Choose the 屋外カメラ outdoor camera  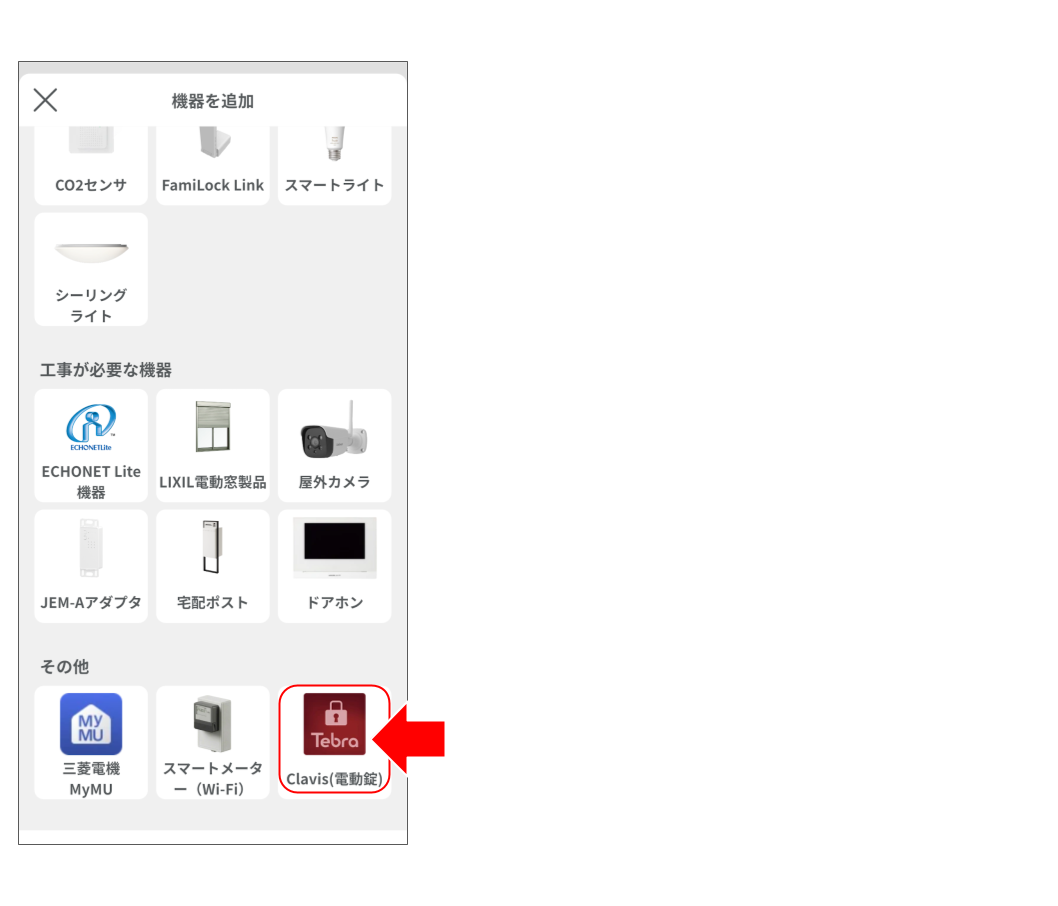coord(335,445)
